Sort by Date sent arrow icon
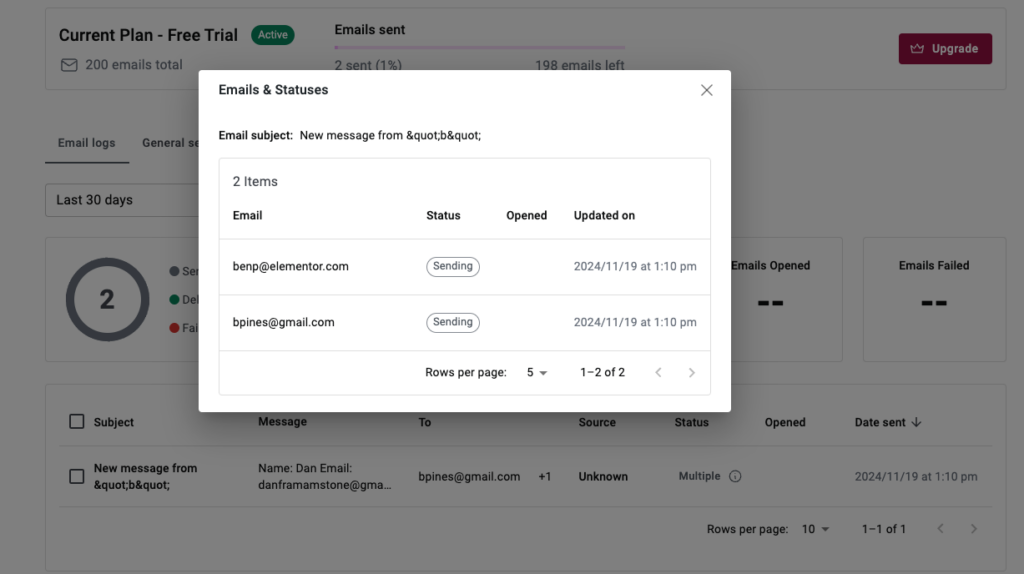The width and height of the screenshot is (1024, 574). 917,422
